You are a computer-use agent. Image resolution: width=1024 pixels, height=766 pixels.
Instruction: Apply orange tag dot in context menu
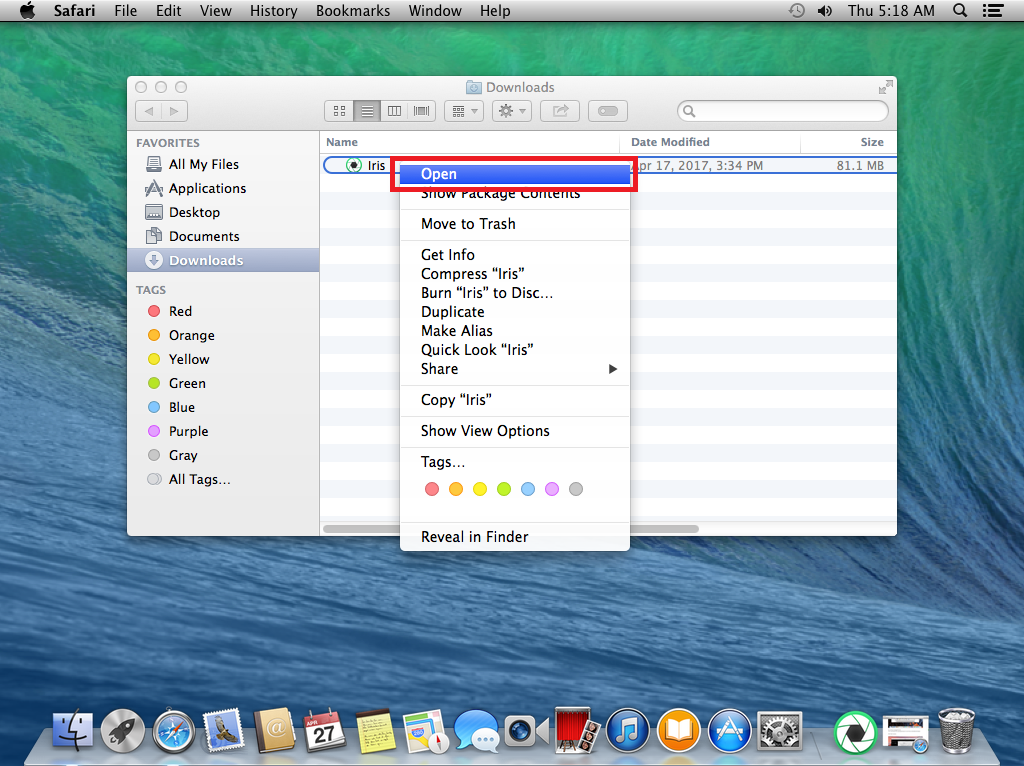tap(456, 489)
